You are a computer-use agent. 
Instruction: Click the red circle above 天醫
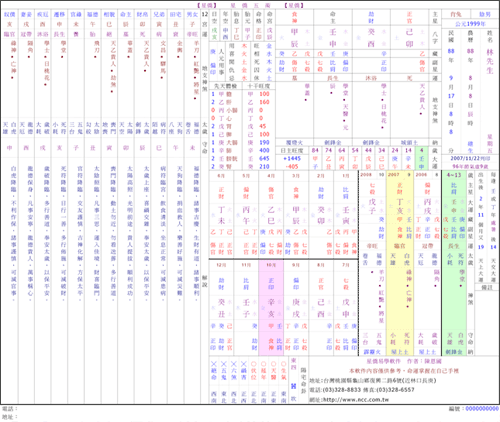tap(274, 364)
